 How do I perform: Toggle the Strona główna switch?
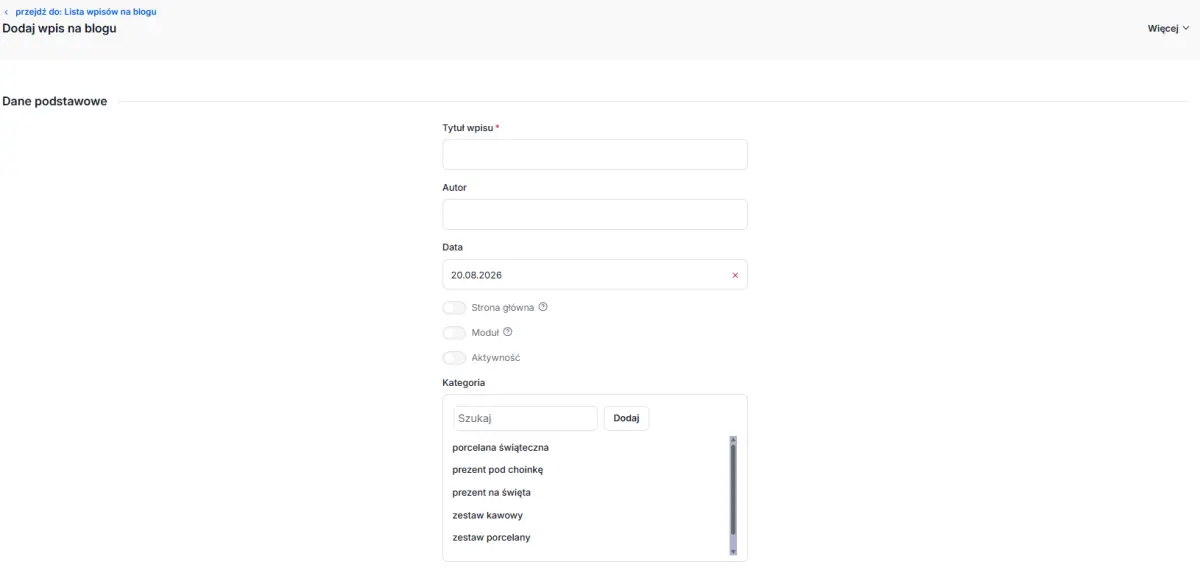[x=454, y=308]
